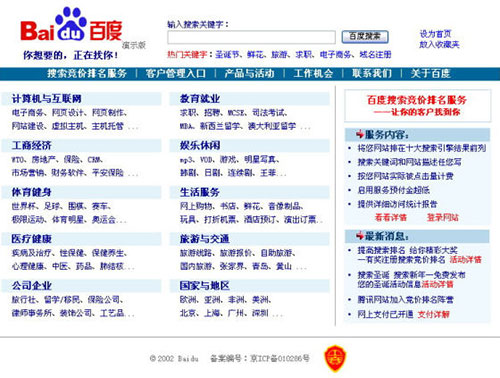
Task: Open the 国家与地区 category heading
Action: pos(205,286)
